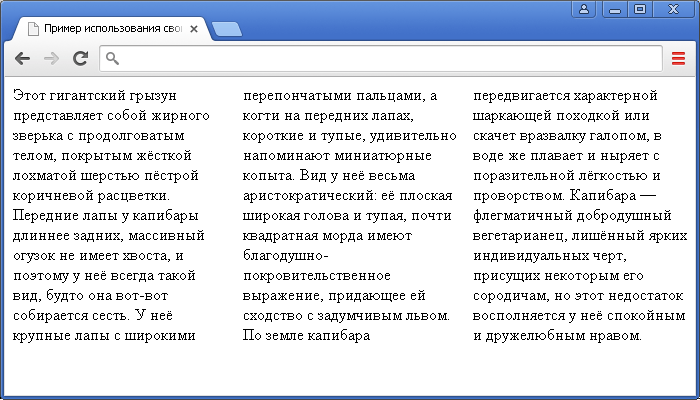Open a new tab with the blank tab button

(227, 29)
